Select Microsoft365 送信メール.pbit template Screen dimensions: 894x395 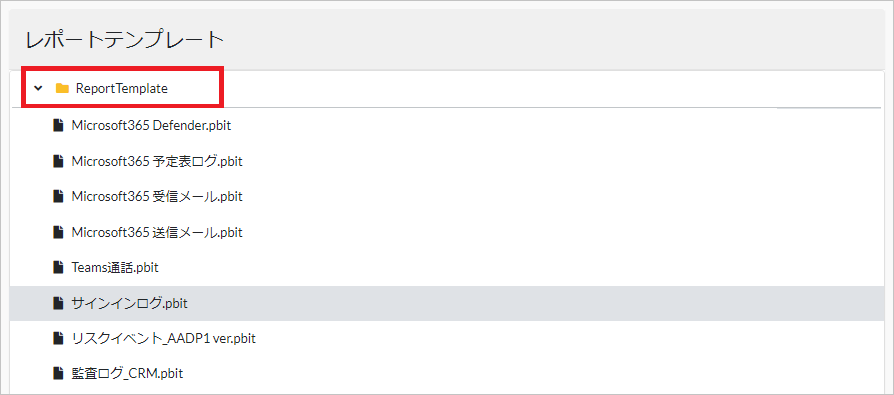pyautogui.click(x=157, y=232)
